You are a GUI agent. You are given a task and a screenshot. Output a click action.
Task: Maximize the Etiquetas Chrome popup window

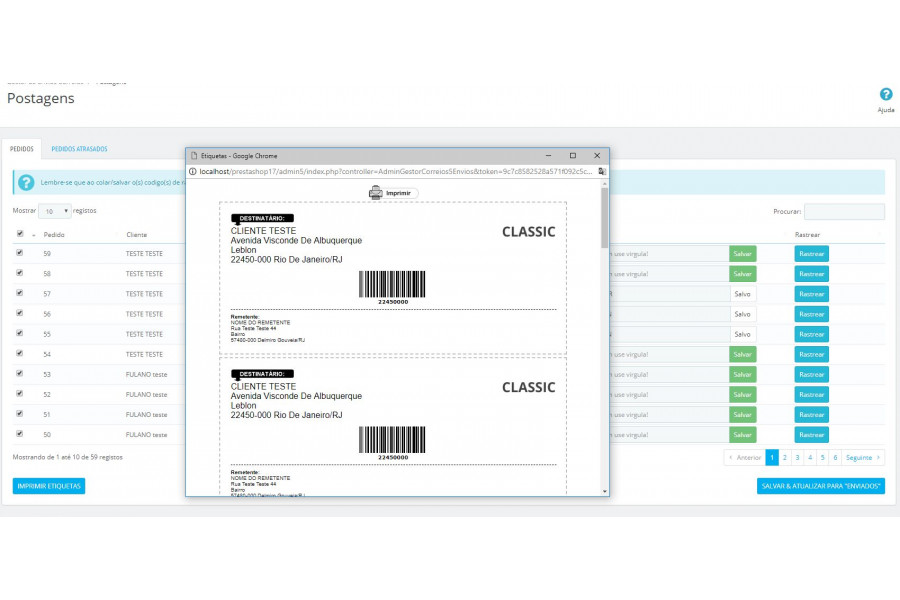click(572, 156)
